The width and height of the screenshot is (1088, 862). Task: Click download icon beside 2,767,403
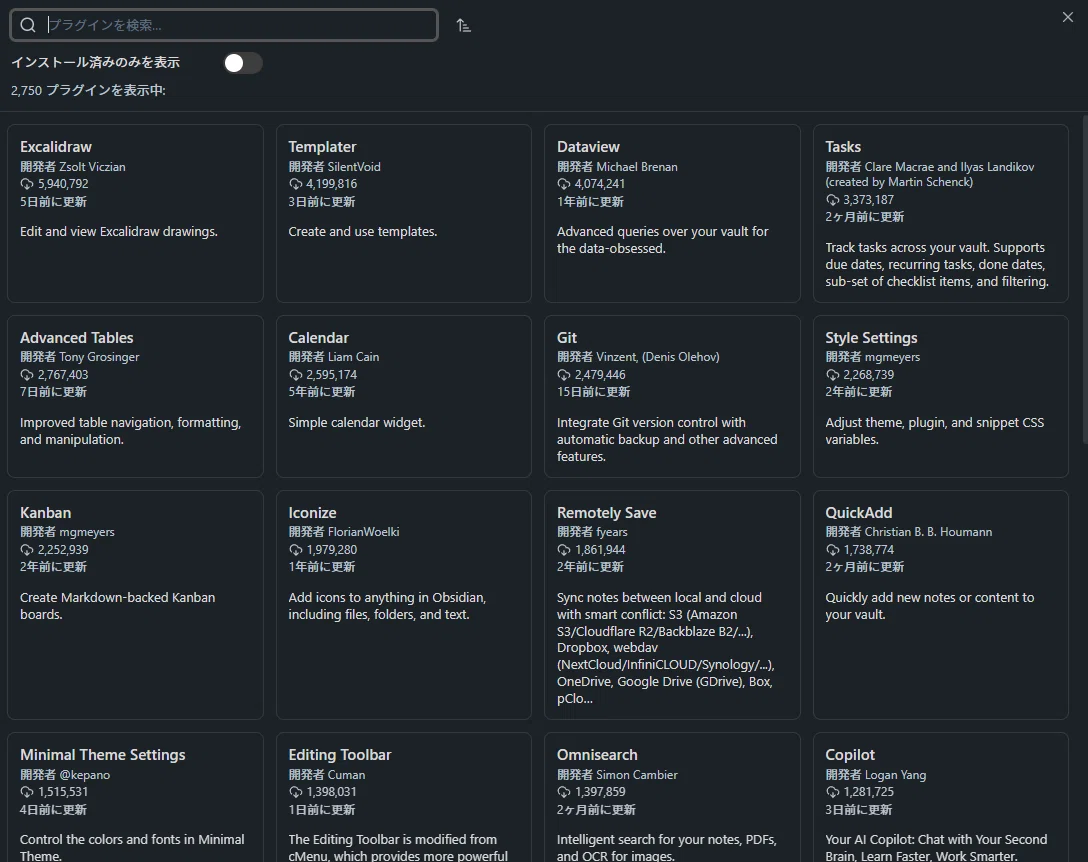tap(27, 375)
